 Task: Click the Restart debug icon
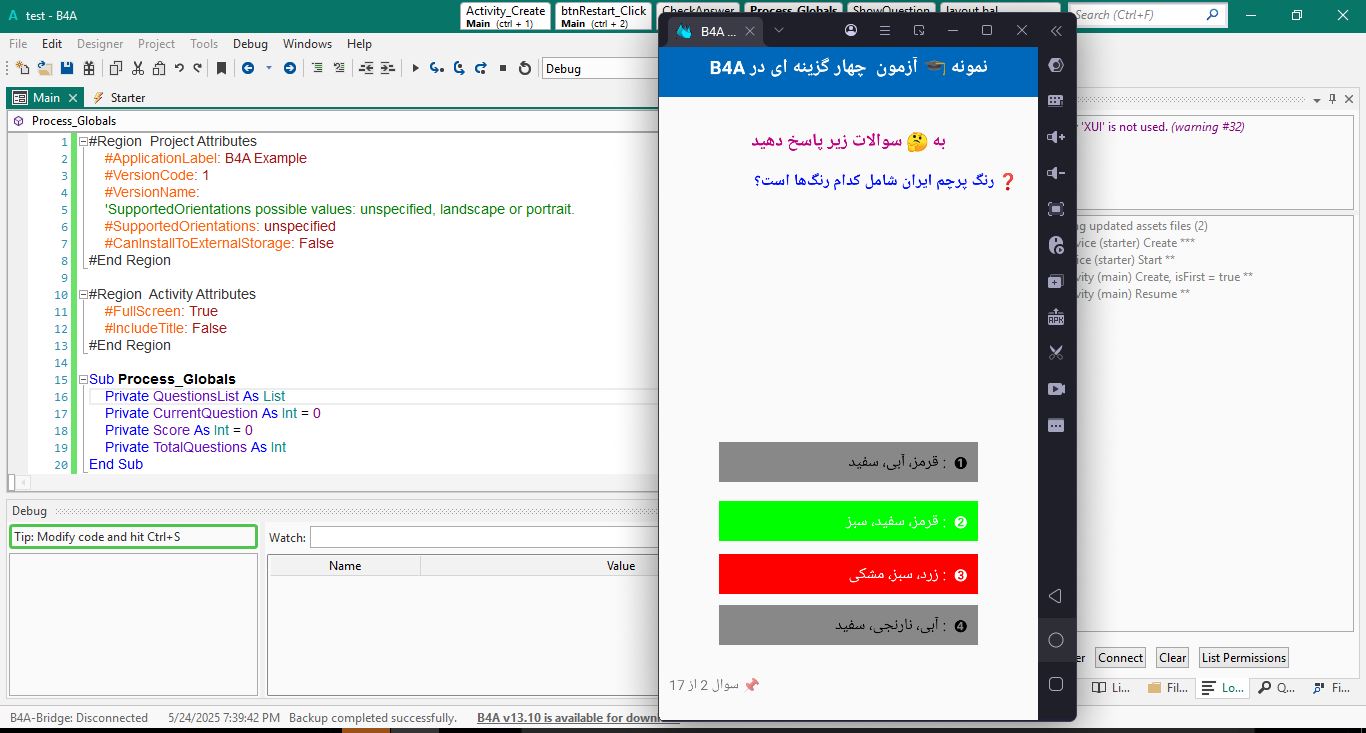pos(525,68)
